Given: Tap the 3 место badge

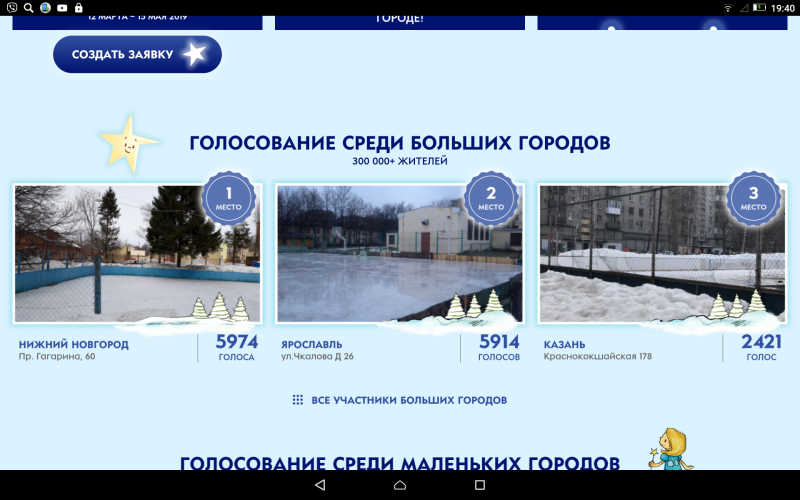Looking at the screenshot, I should click(754, 198).
